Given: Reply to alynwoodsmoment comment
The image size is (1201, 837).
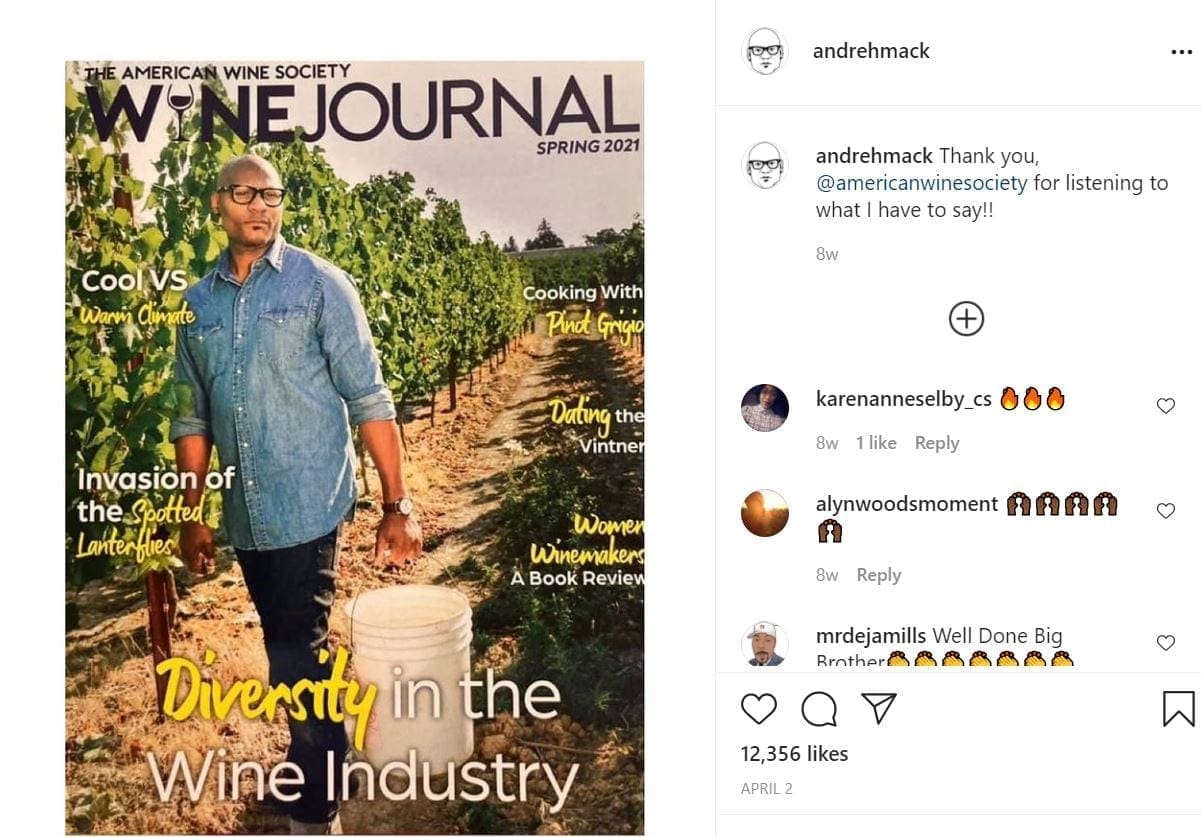Looking at the screenshot, I should tap(878, 574).
